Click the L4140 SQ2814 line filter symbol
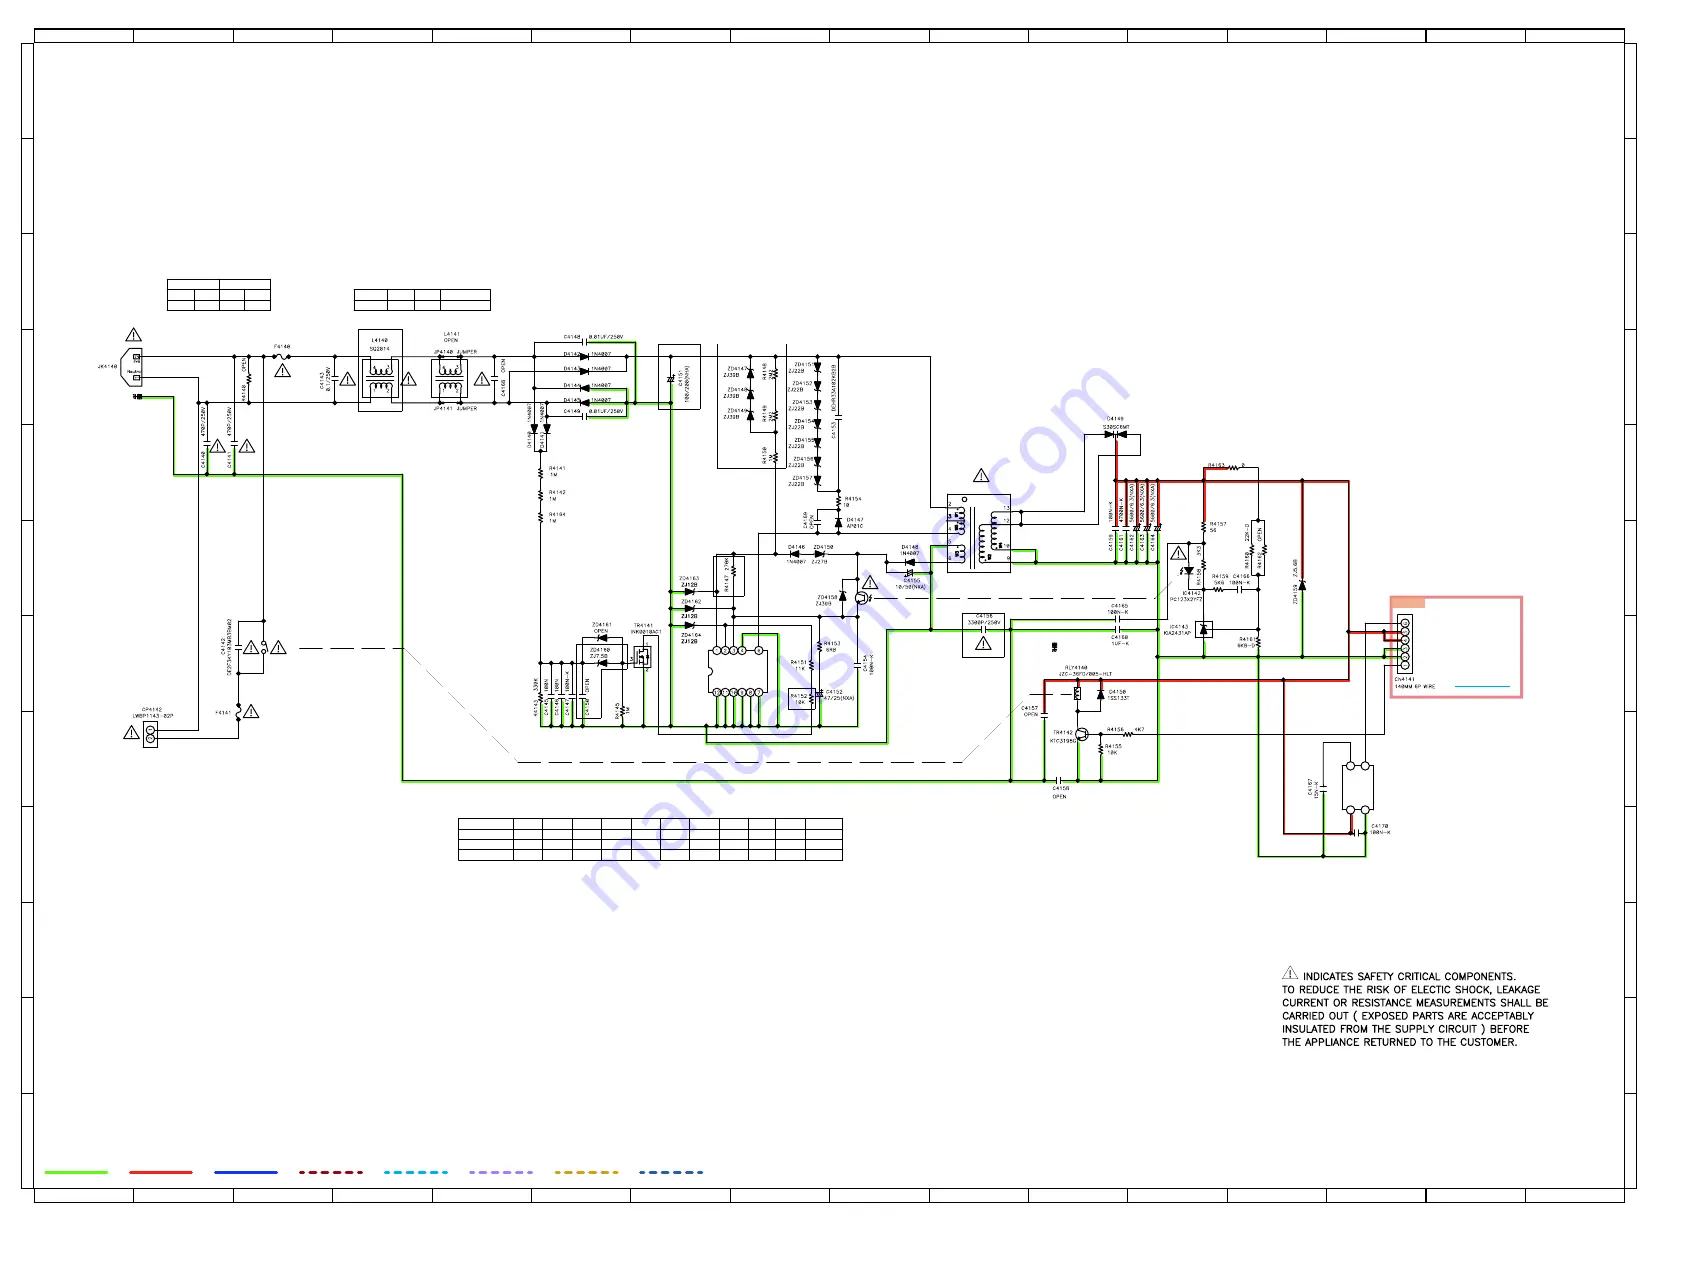The width and height of the screenshot is (1701, 1263). click(380, 380)
